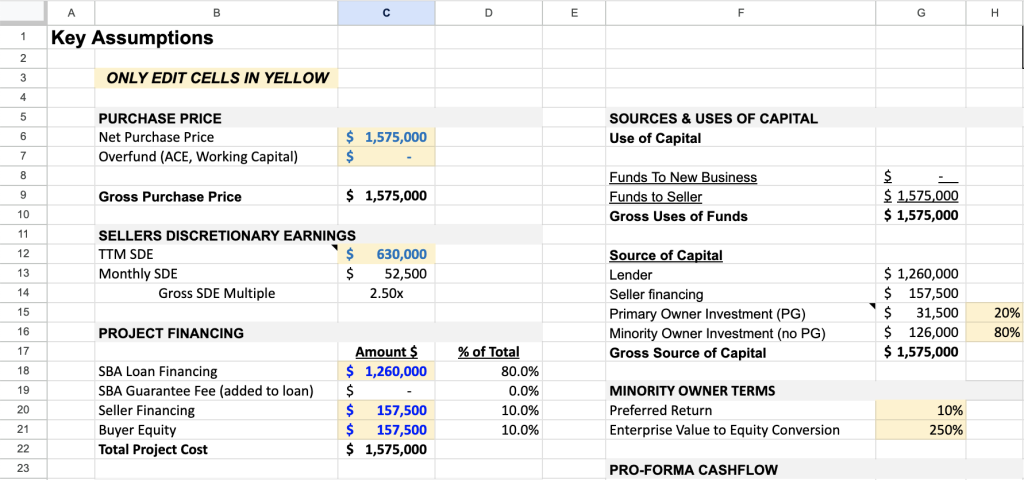The width and height of the screenshot is (1024, 480).
Task: Click the Source of Capital label
Action: [666, 255]
